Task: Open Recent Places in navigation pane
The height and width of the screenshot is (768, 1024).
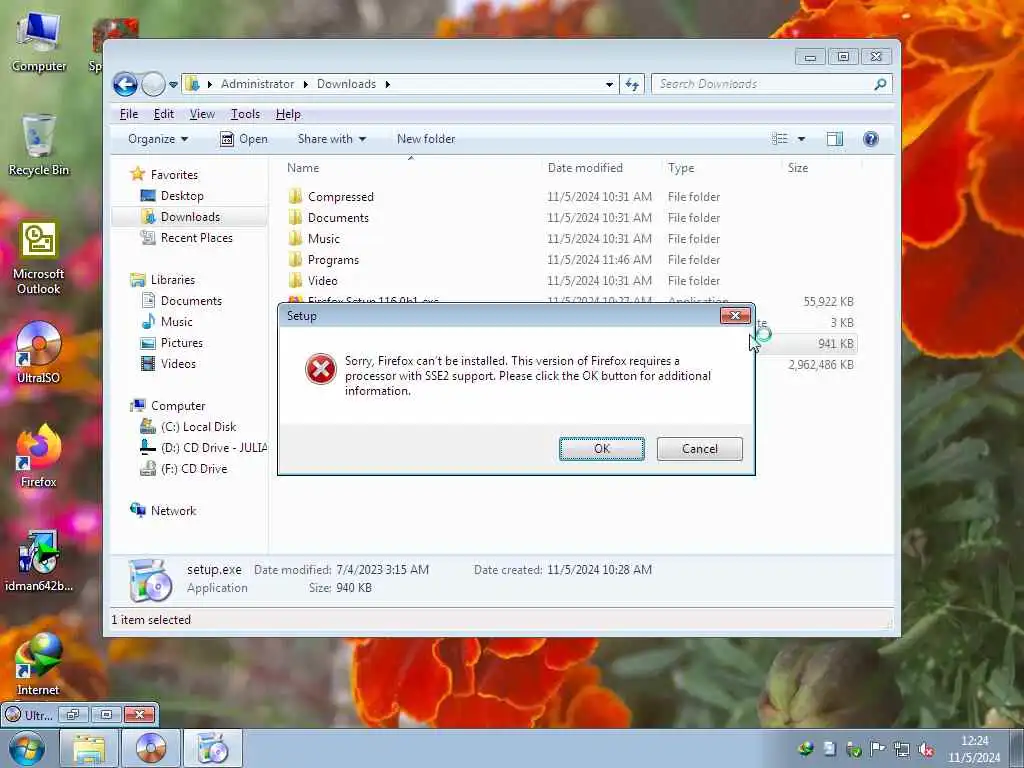Action: pos(187,238)
